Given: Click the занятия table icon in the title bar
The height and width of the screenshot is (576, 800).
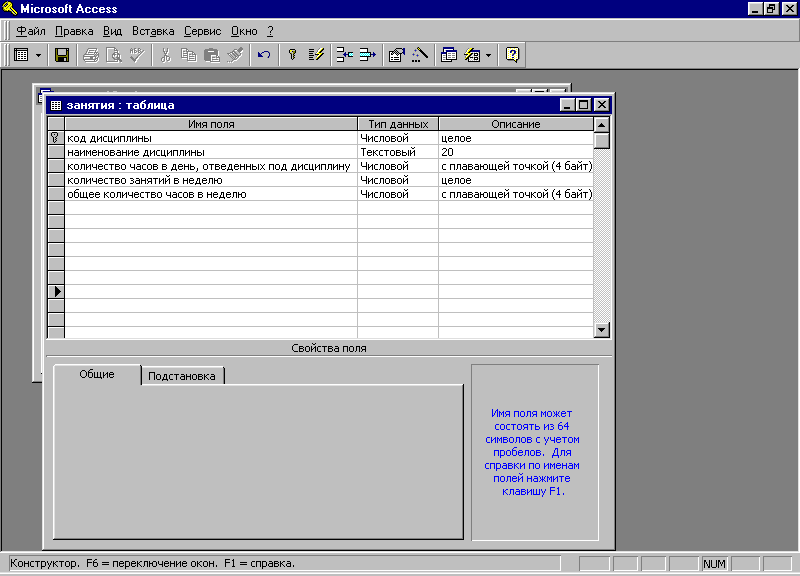Looking at the screenshot, I should click(x=56, y=105).
